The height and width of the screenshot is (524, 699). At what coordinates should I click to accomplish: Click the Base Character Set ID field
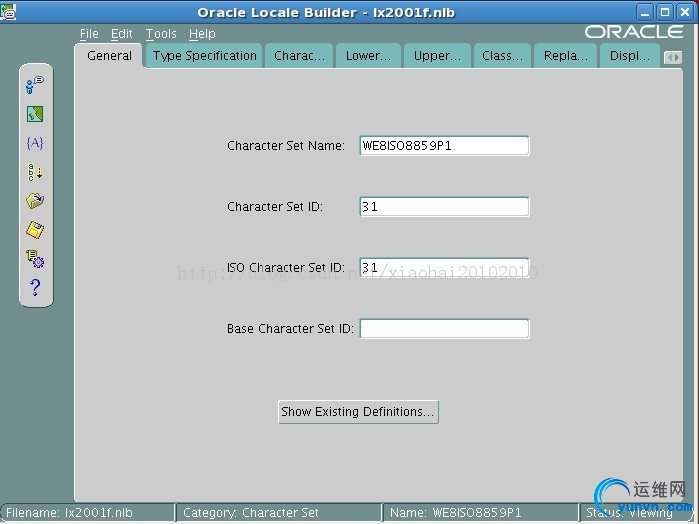[444, 329]
